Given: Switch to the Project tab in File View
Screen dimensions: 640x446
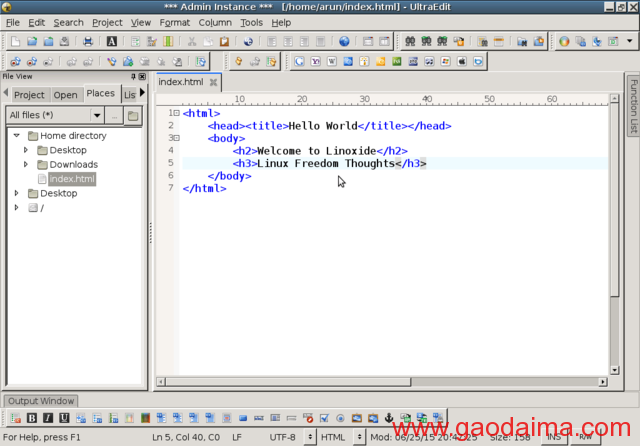Looking at the screenshot, I should click(29, 95).
